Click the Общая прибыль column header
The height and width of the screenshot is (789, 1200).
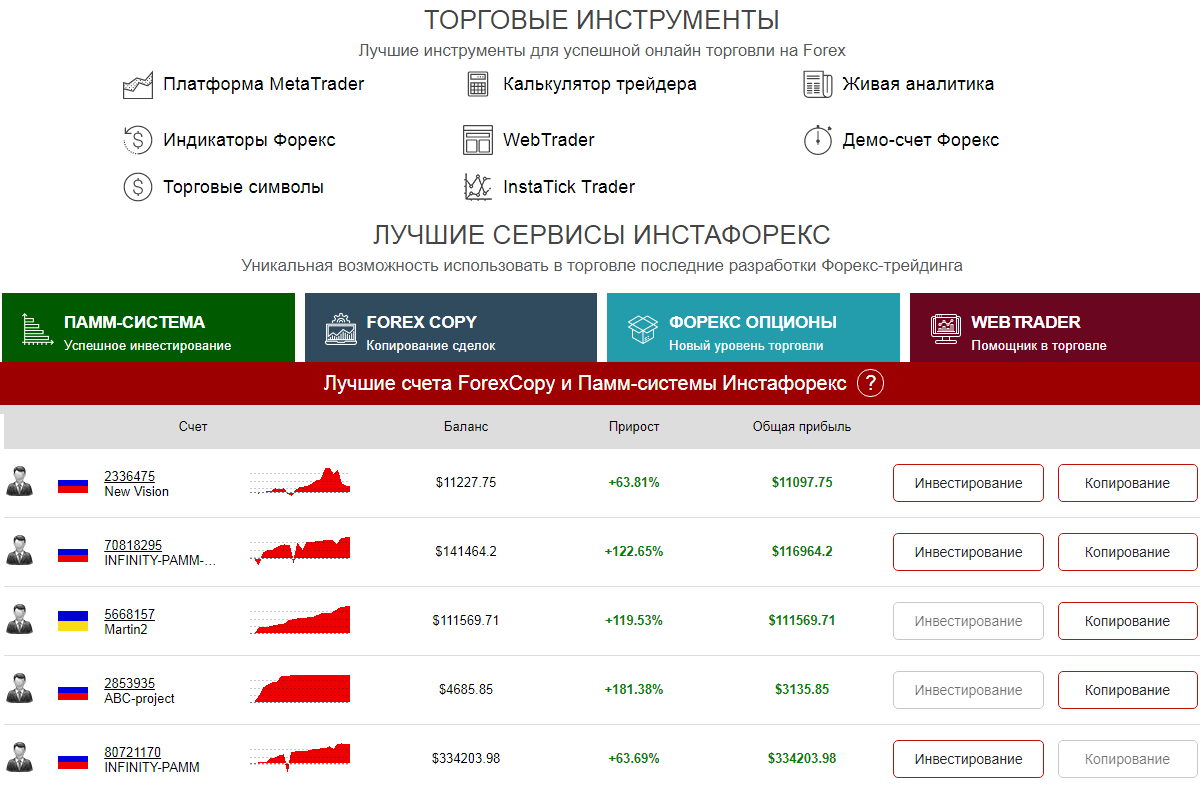[801, 427]
